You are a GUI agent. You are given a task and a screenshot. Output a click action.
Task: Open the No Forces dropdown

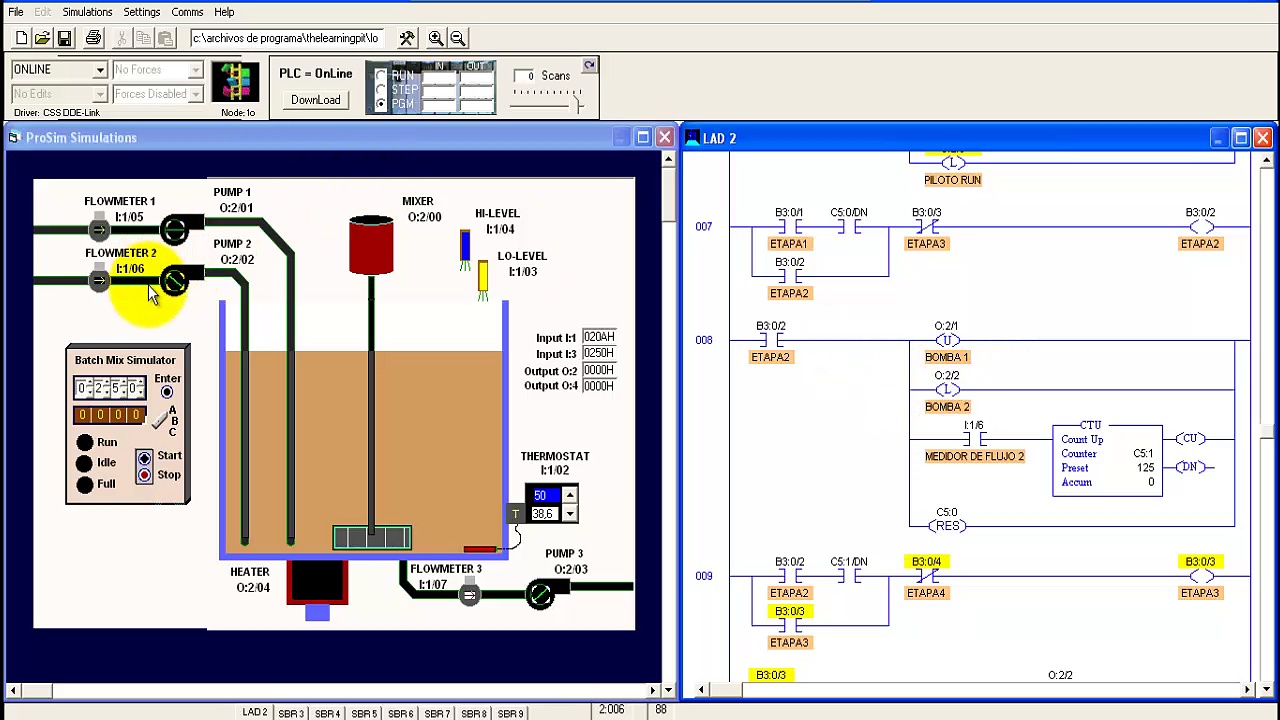click(196, 70)
